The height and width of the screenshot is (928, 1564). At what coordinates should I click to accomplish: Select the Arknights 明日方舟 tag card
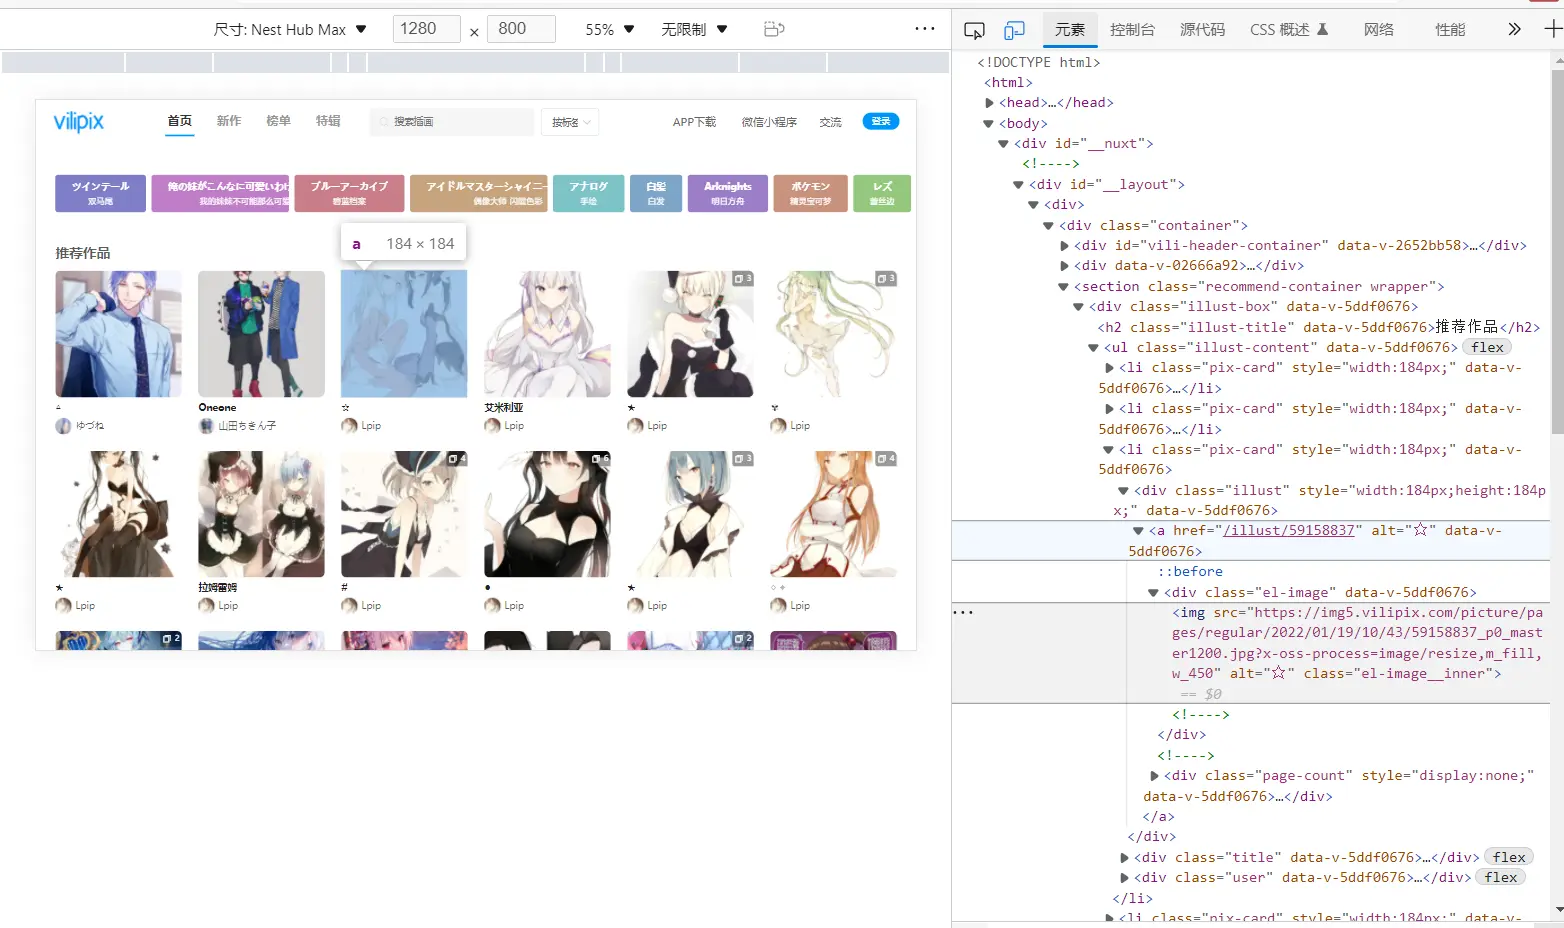point(728,193)
